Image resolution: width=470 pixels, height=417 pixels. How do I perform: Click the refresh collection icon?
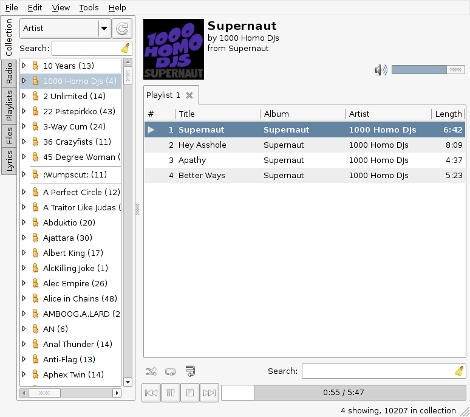click(x=122, y=28)
